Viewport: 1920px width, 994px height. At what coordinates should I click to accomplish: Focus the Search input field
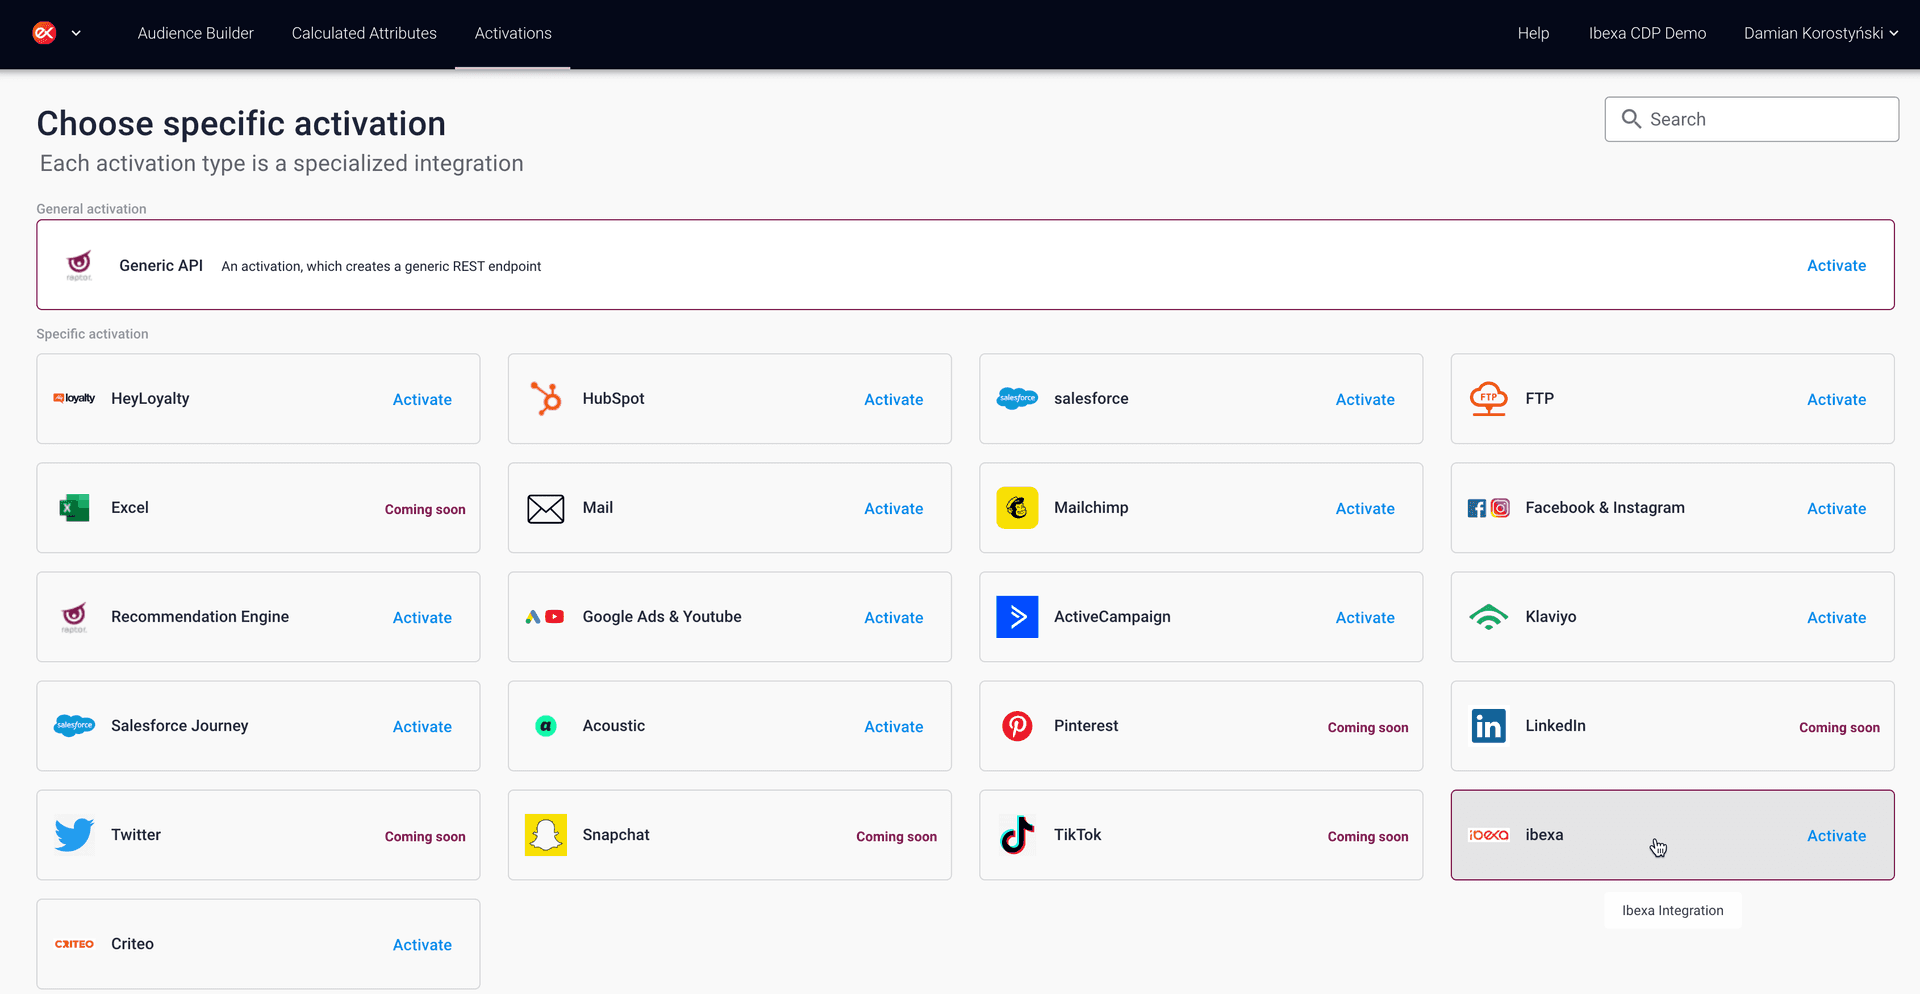1765,119
